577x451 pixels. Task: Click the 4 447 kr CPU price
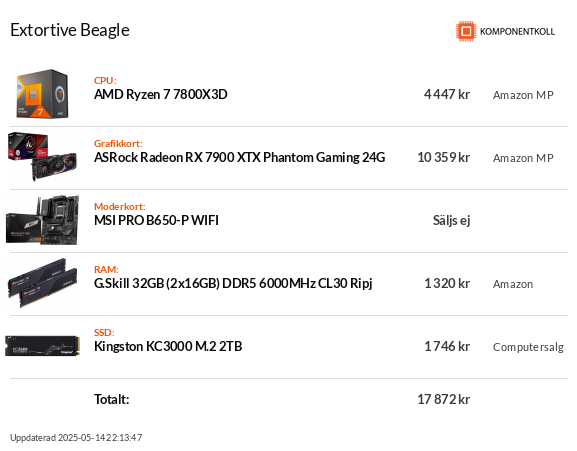click(447, 94)
